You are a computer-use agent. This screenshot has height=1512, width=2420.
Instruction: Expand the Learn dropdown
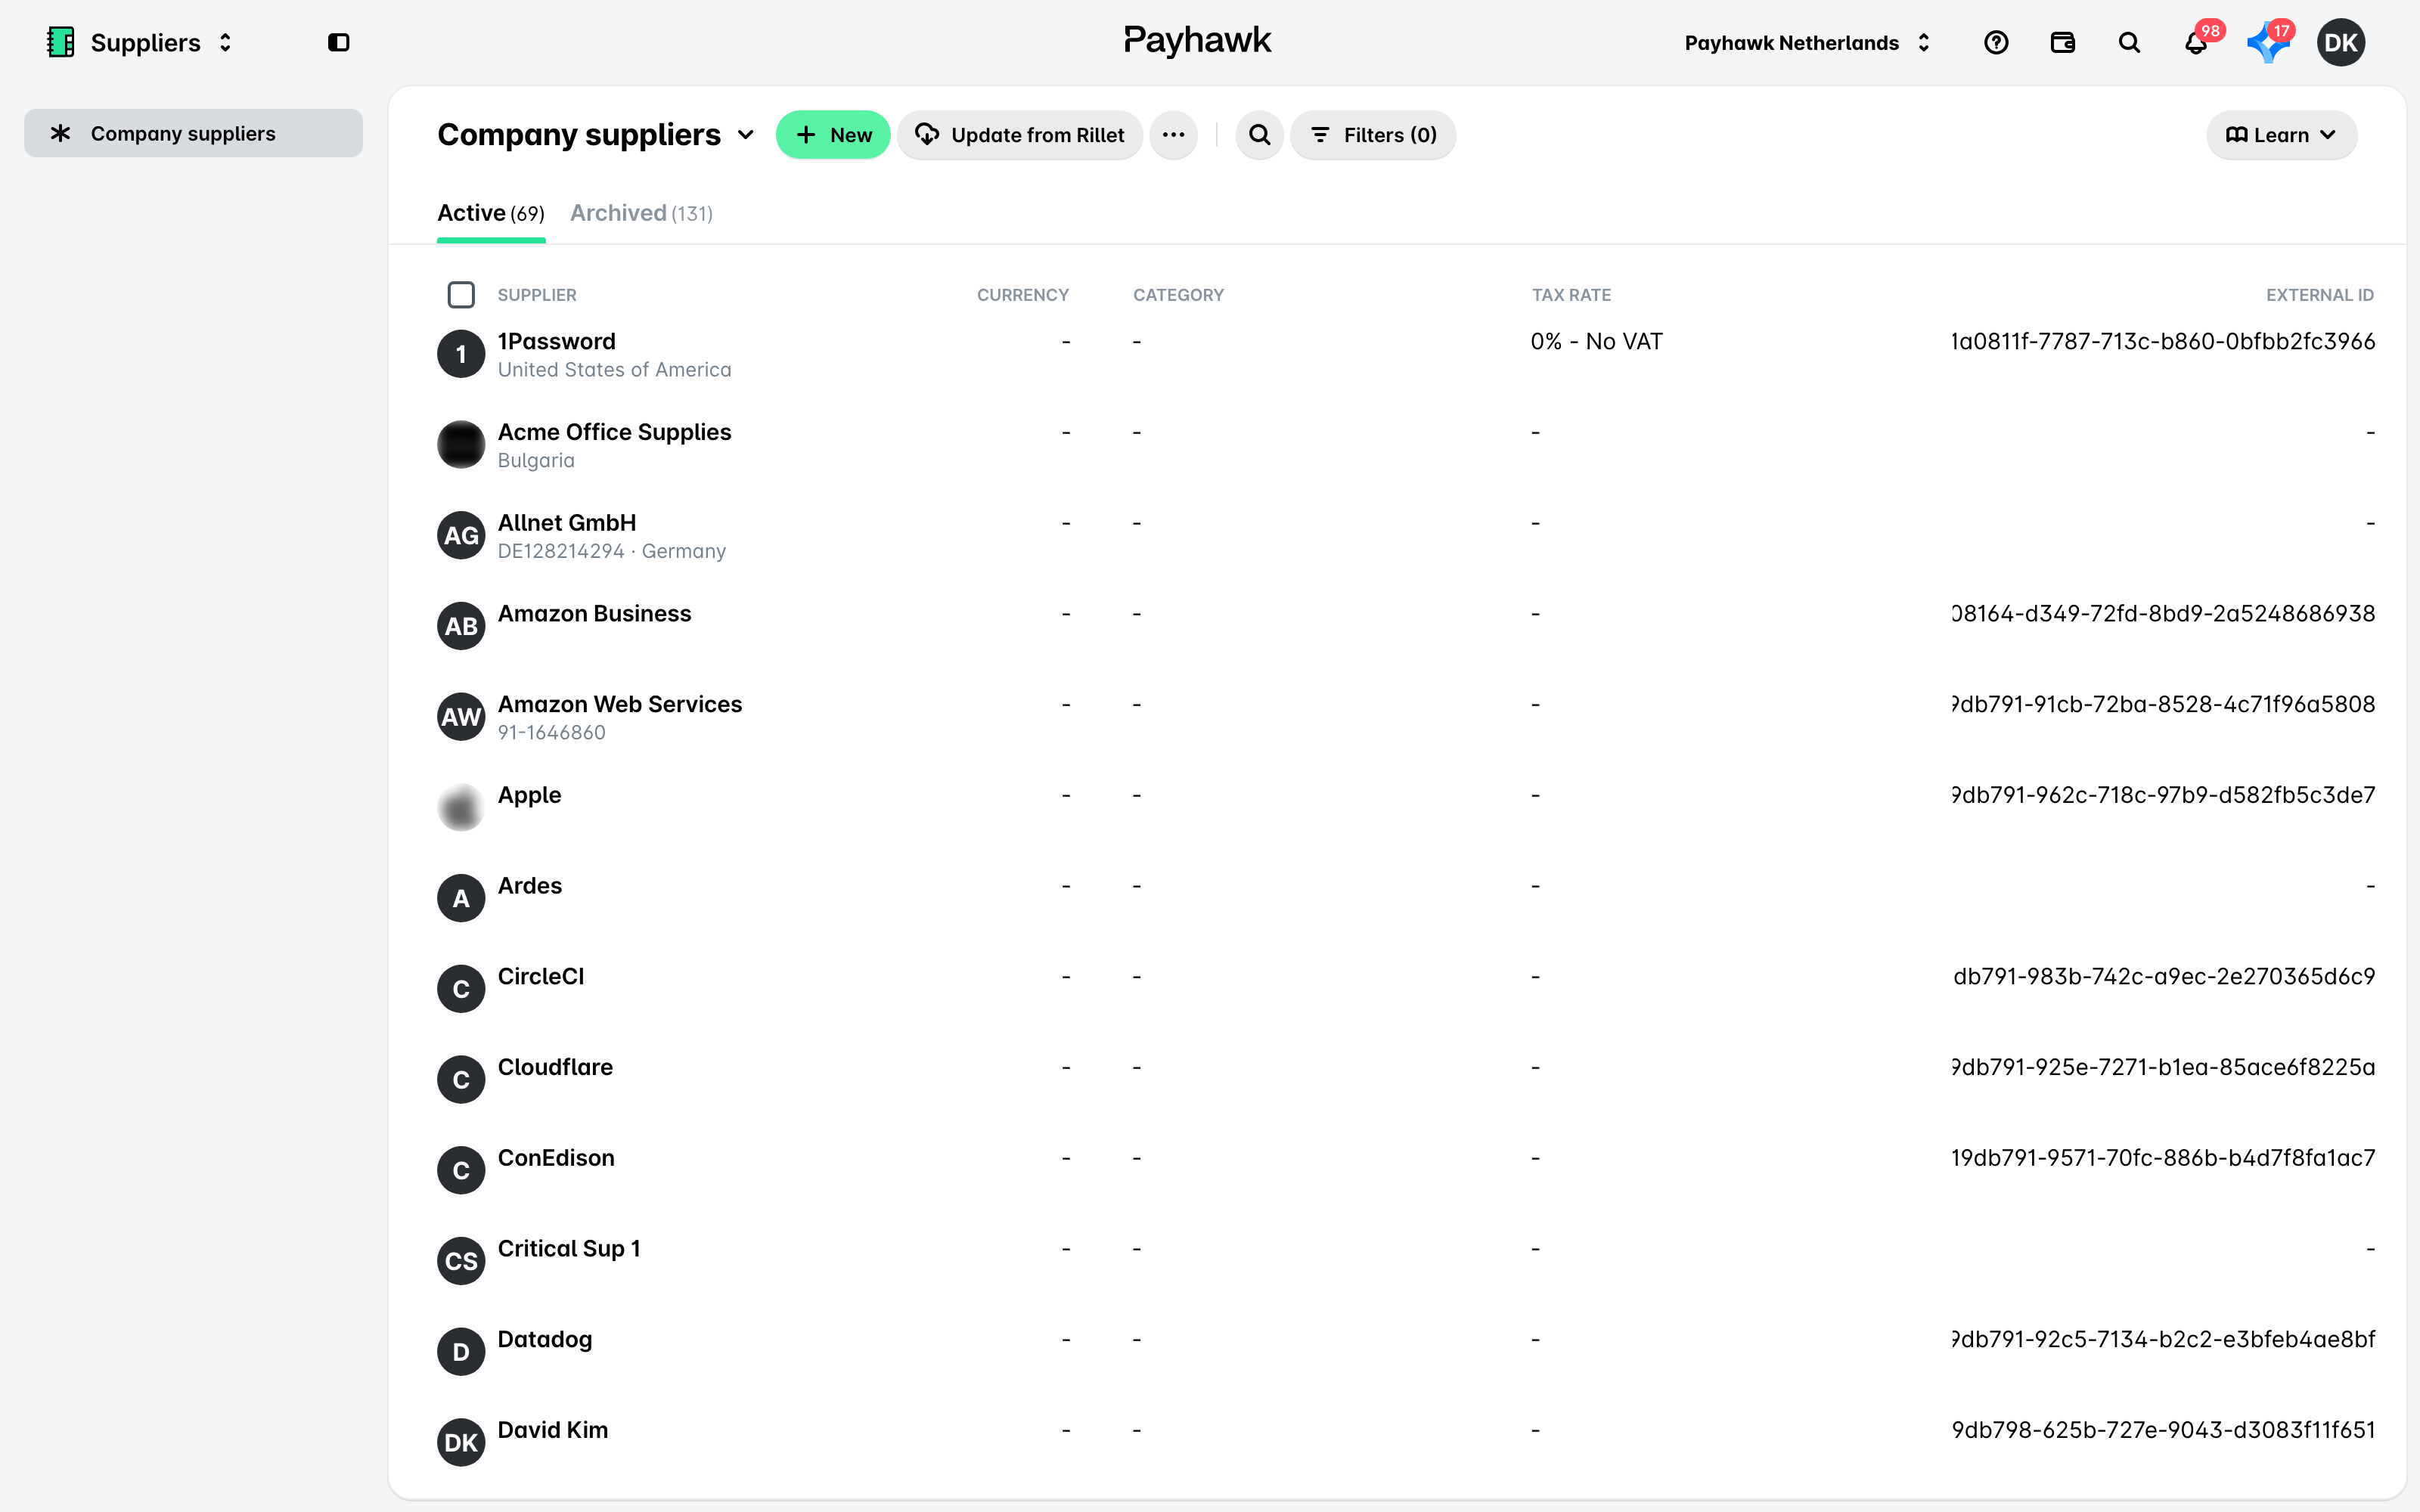coord(2281,135)
